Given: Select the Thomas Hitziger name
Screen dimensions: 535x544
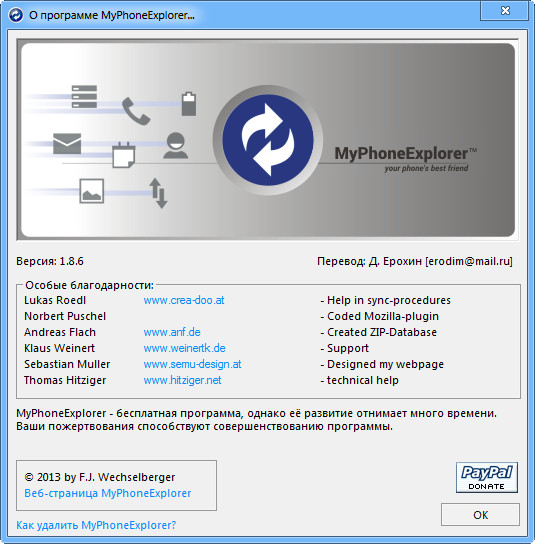Looking at the screenshot, I should click(65, 380).
